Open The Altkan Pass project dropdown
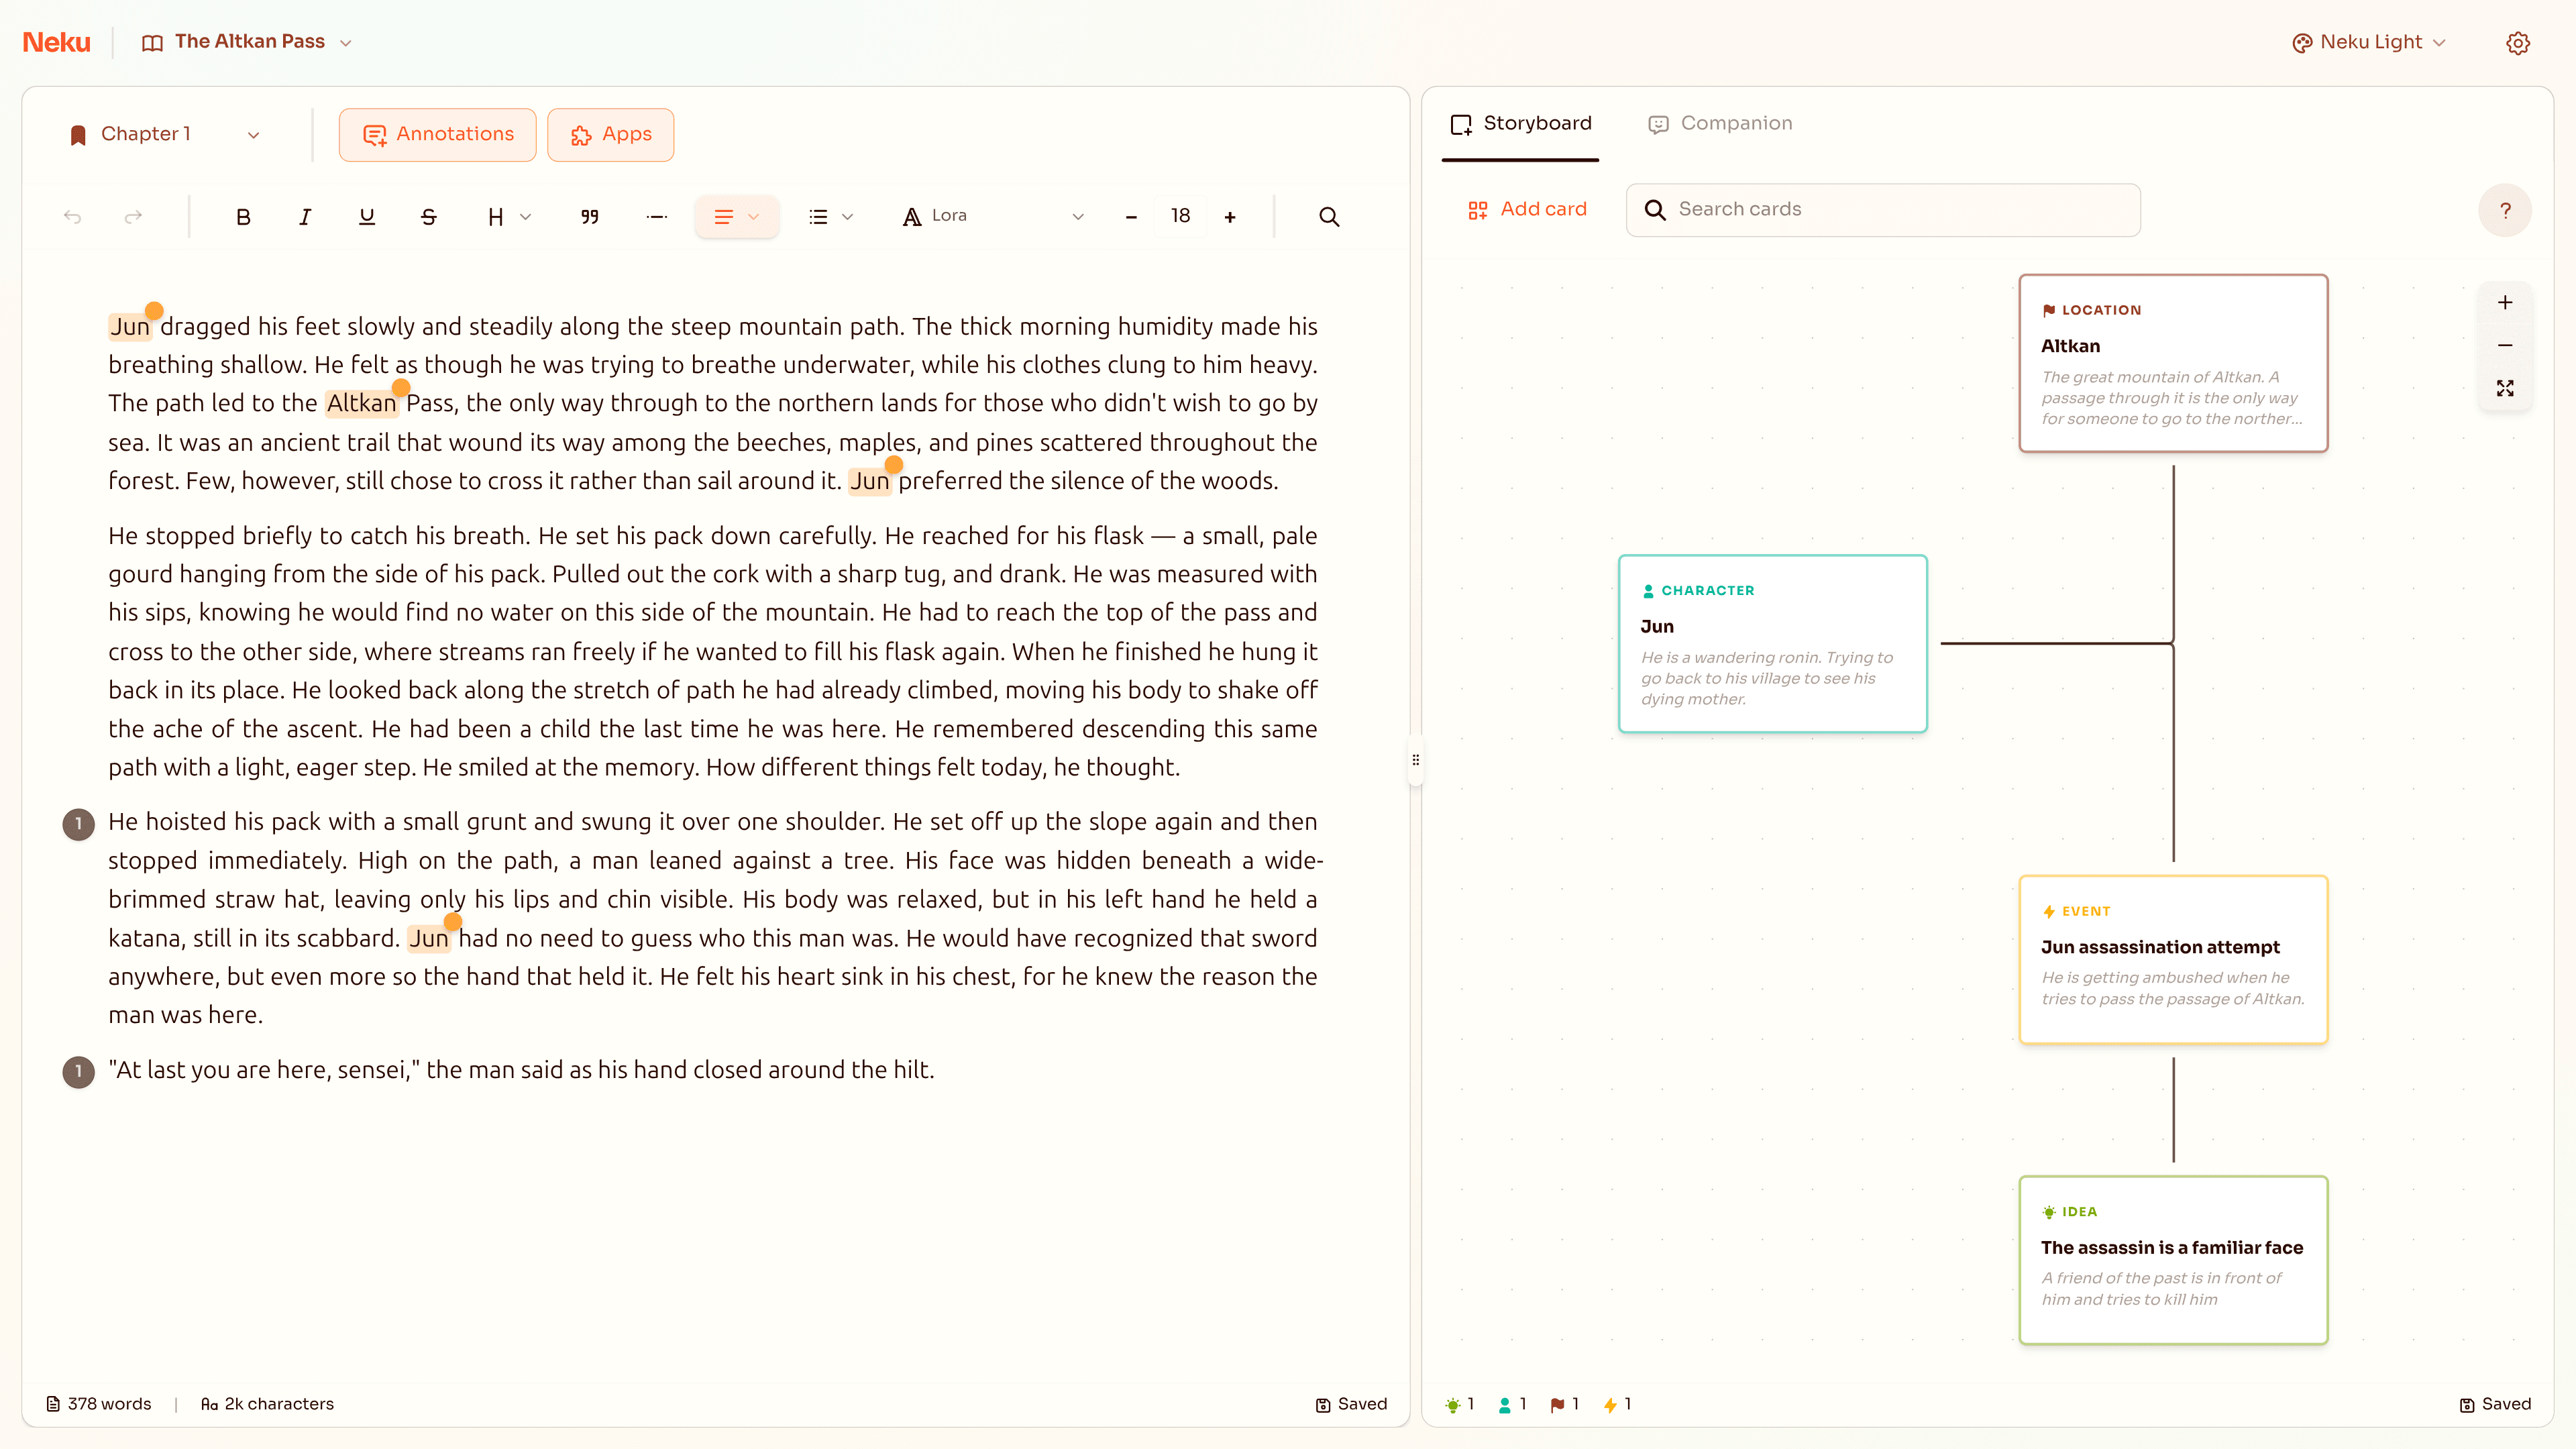The image size is (2576, 1449). coord(247,42)
